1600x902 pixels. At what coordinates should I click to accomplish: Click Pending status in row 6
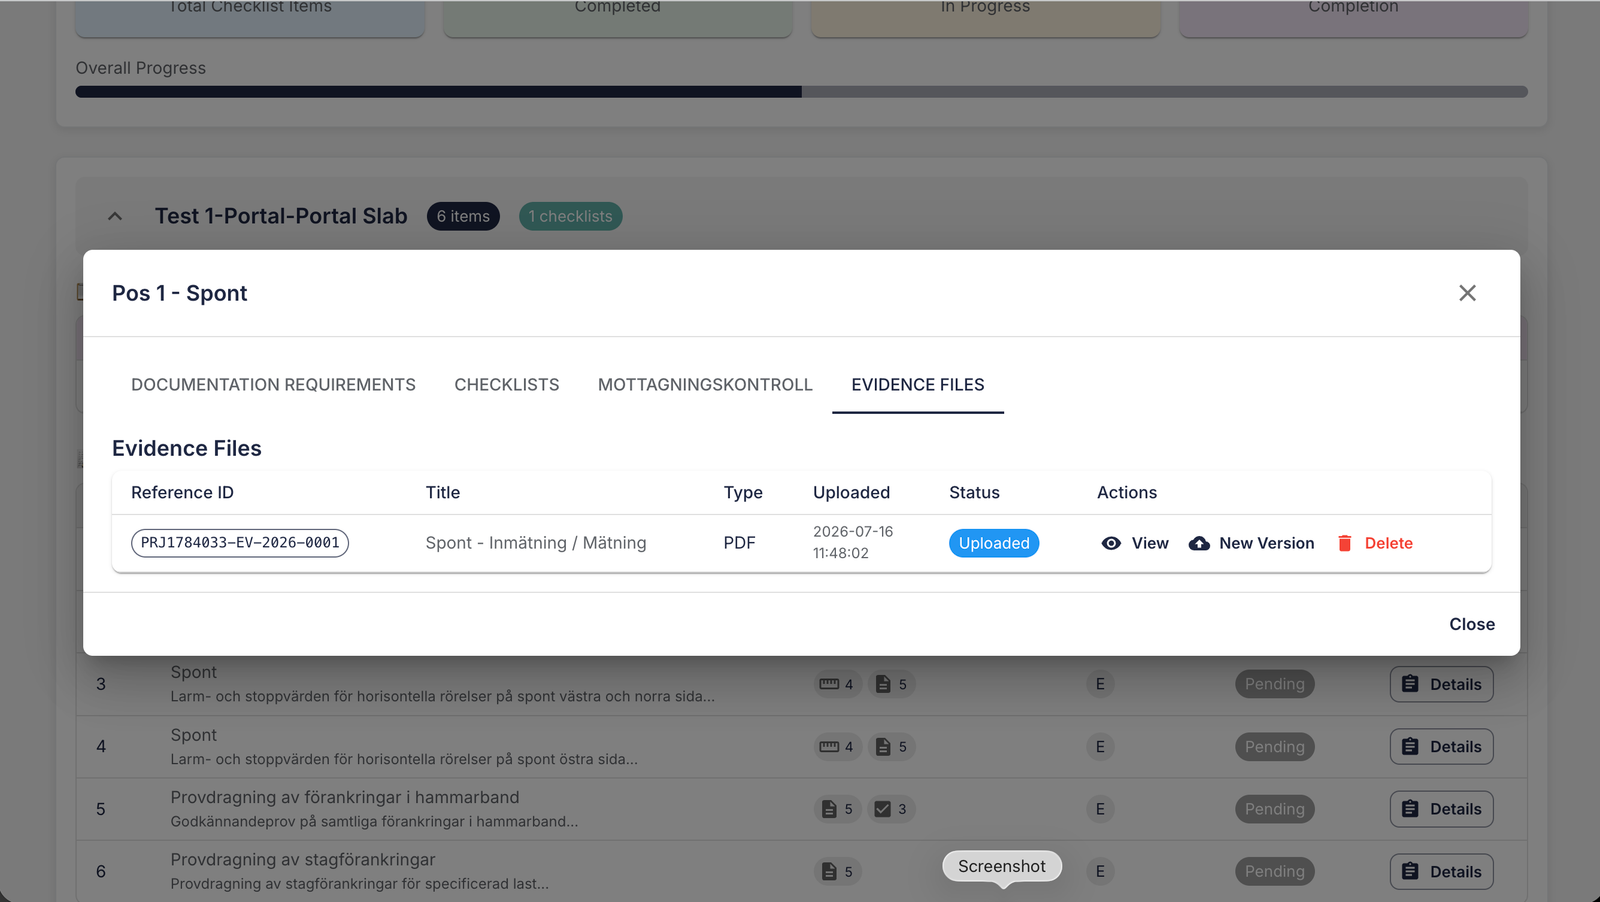[x=1275, y=872]
